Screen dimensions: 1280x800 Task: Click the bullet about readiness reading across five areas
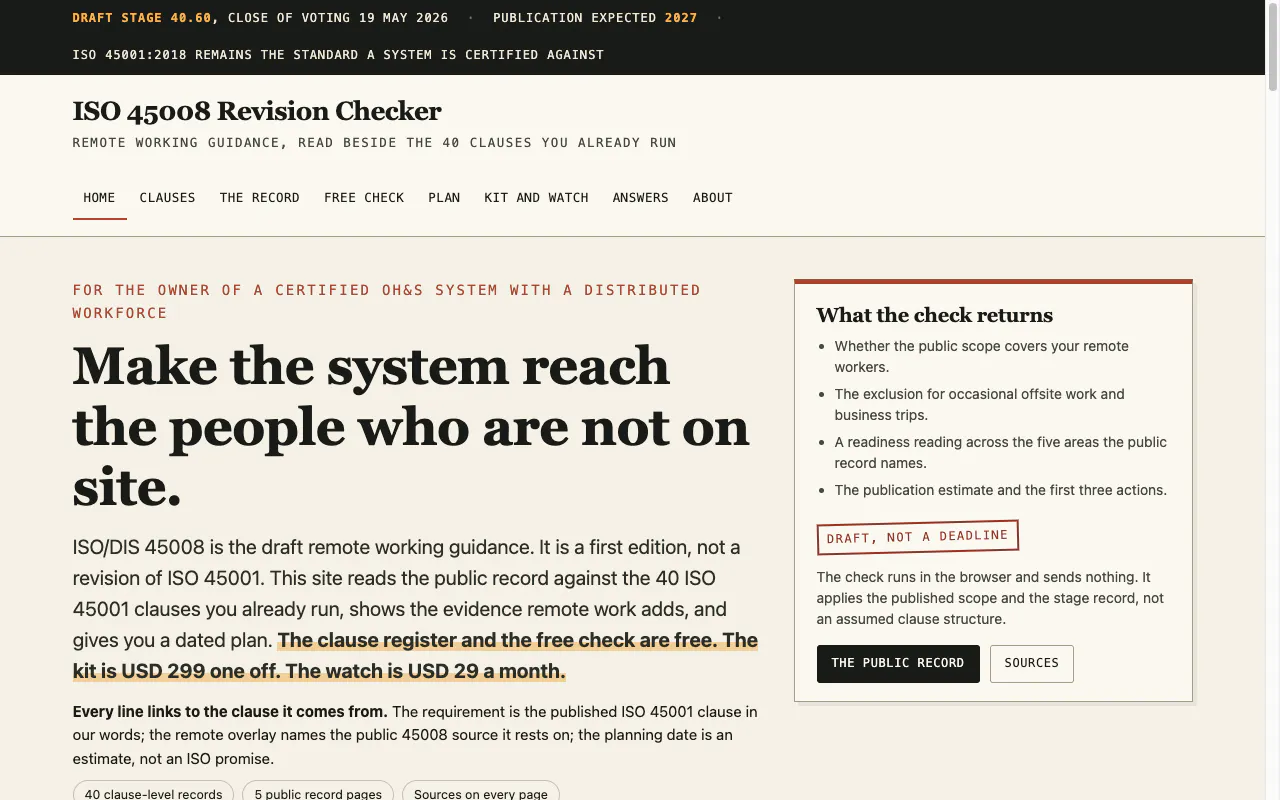pos(1001,452)
